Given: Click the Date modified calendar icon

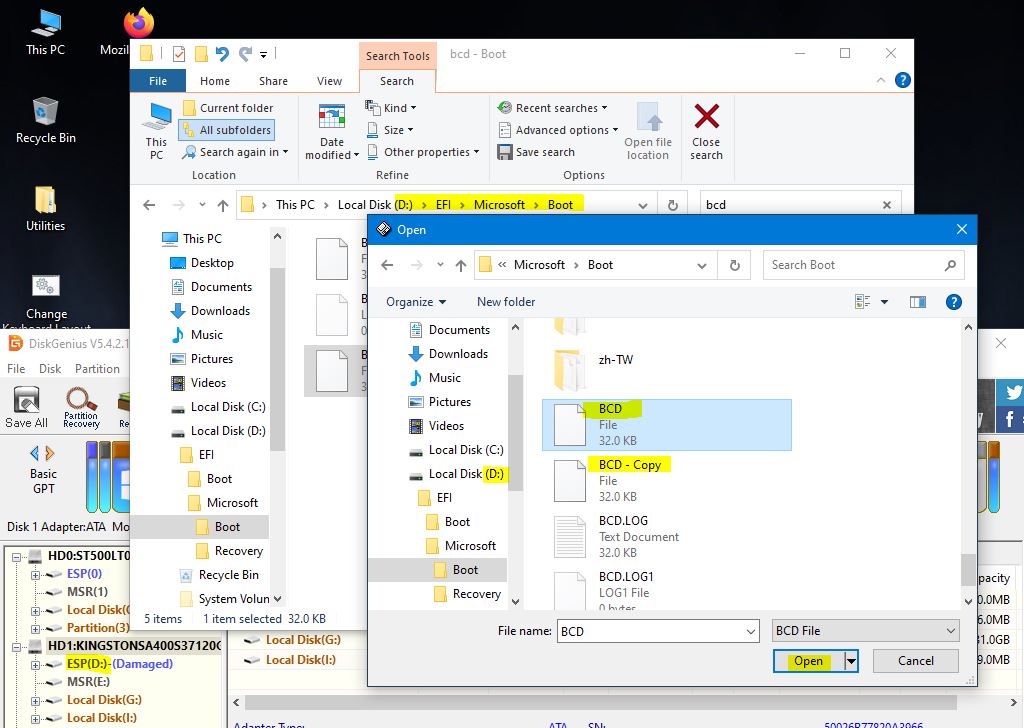Looking at the screenshot, I should click(331, 118).
